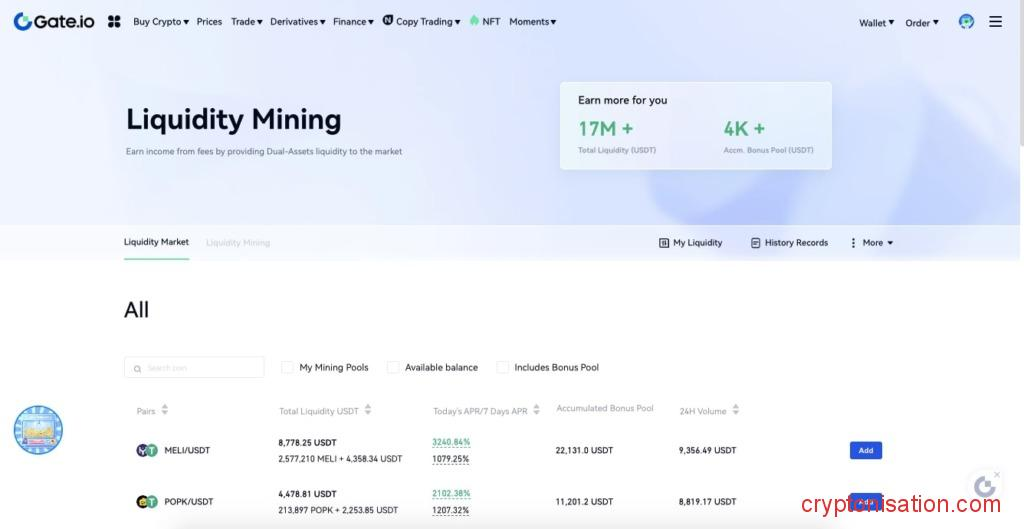
Task: Sort by Total Liquidity USDT arrows
Action: point(368,409)
